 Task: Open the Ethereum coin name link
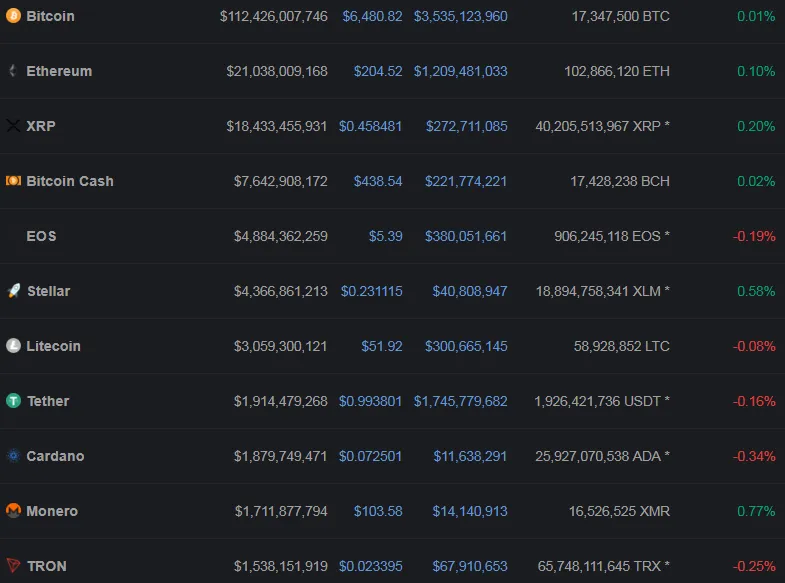coord(59,71)
